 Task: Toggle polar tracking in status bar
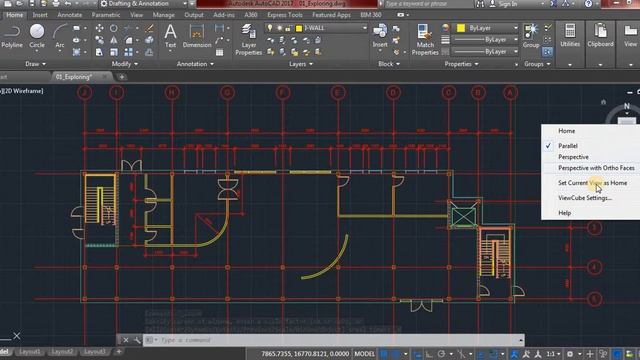(441, 354)
